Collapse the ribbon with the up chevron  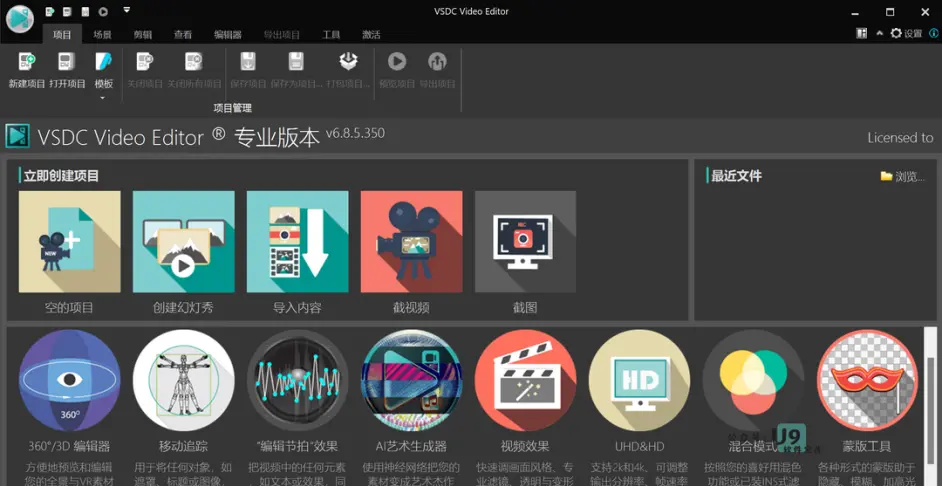pos(880,34)
